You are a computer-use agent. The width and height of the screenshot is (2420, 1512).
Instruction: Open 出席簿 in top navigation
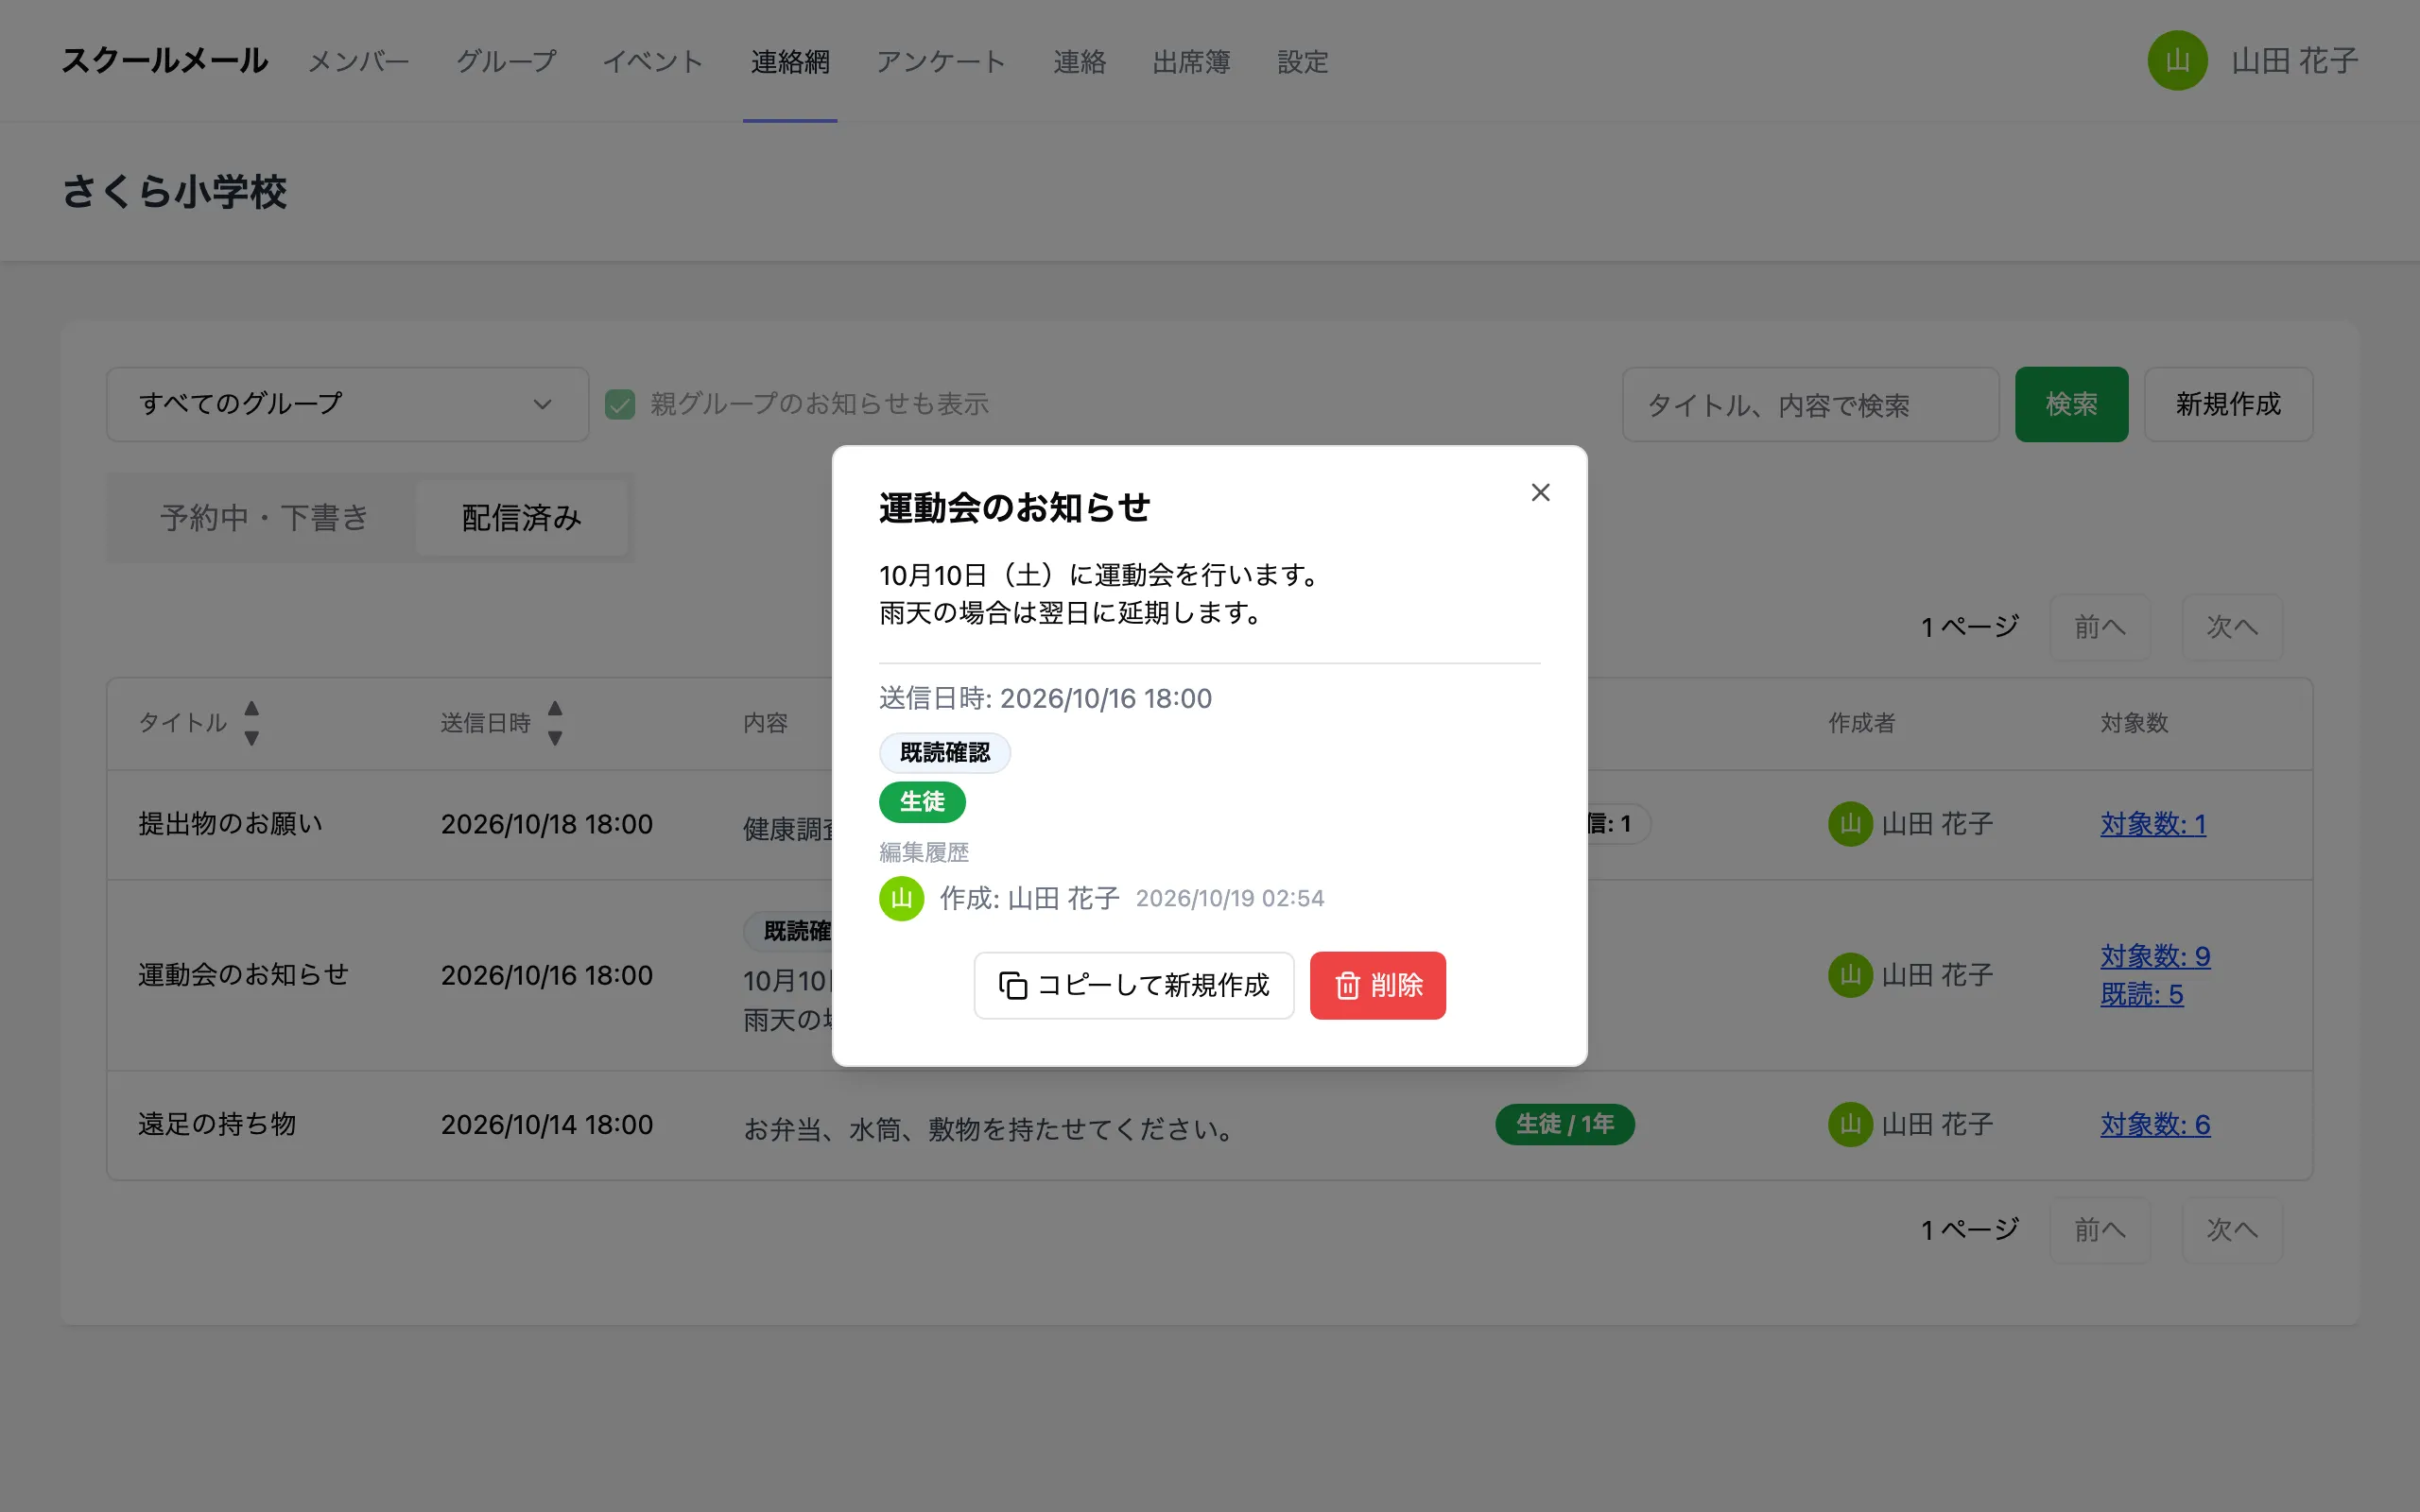[1191, 62]
